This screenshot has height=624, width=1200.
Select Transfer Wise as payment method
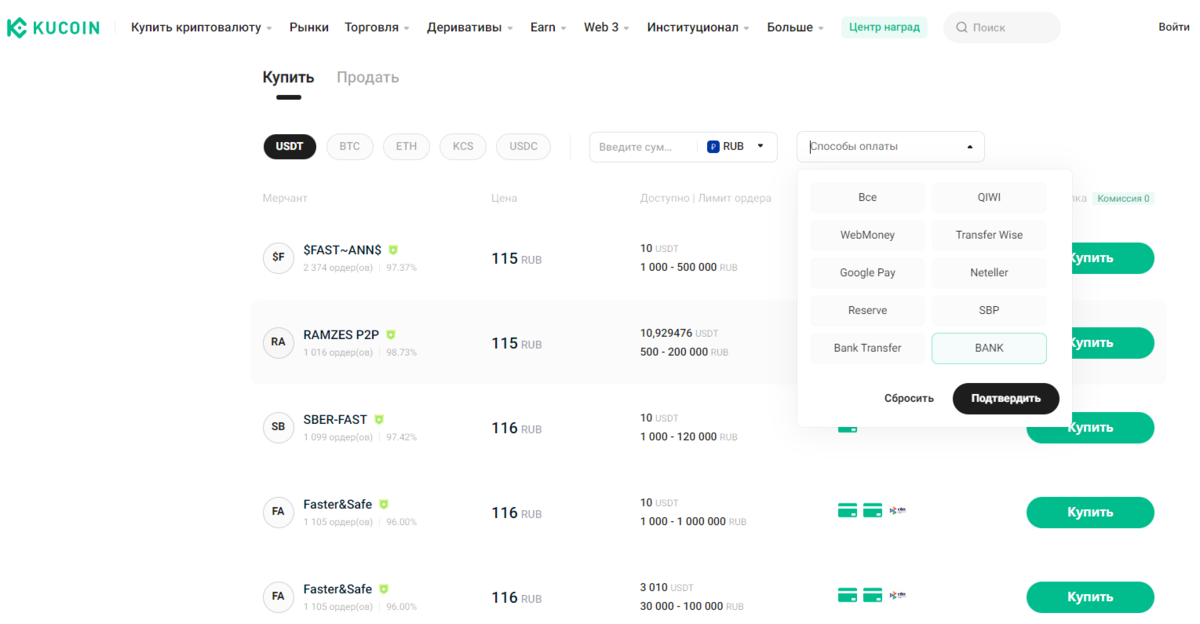[x=989, y=235]
